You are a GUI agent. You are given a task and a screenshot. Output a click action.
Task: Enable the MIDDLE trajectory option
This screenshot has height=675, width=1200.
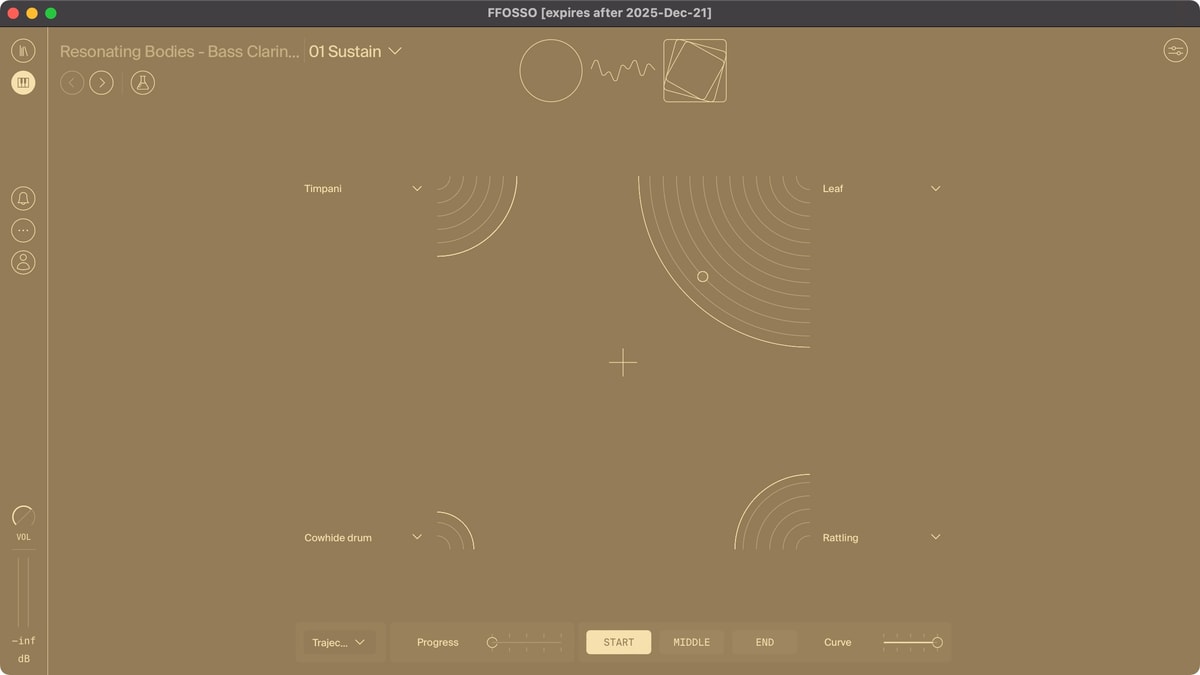pos(691,642)
